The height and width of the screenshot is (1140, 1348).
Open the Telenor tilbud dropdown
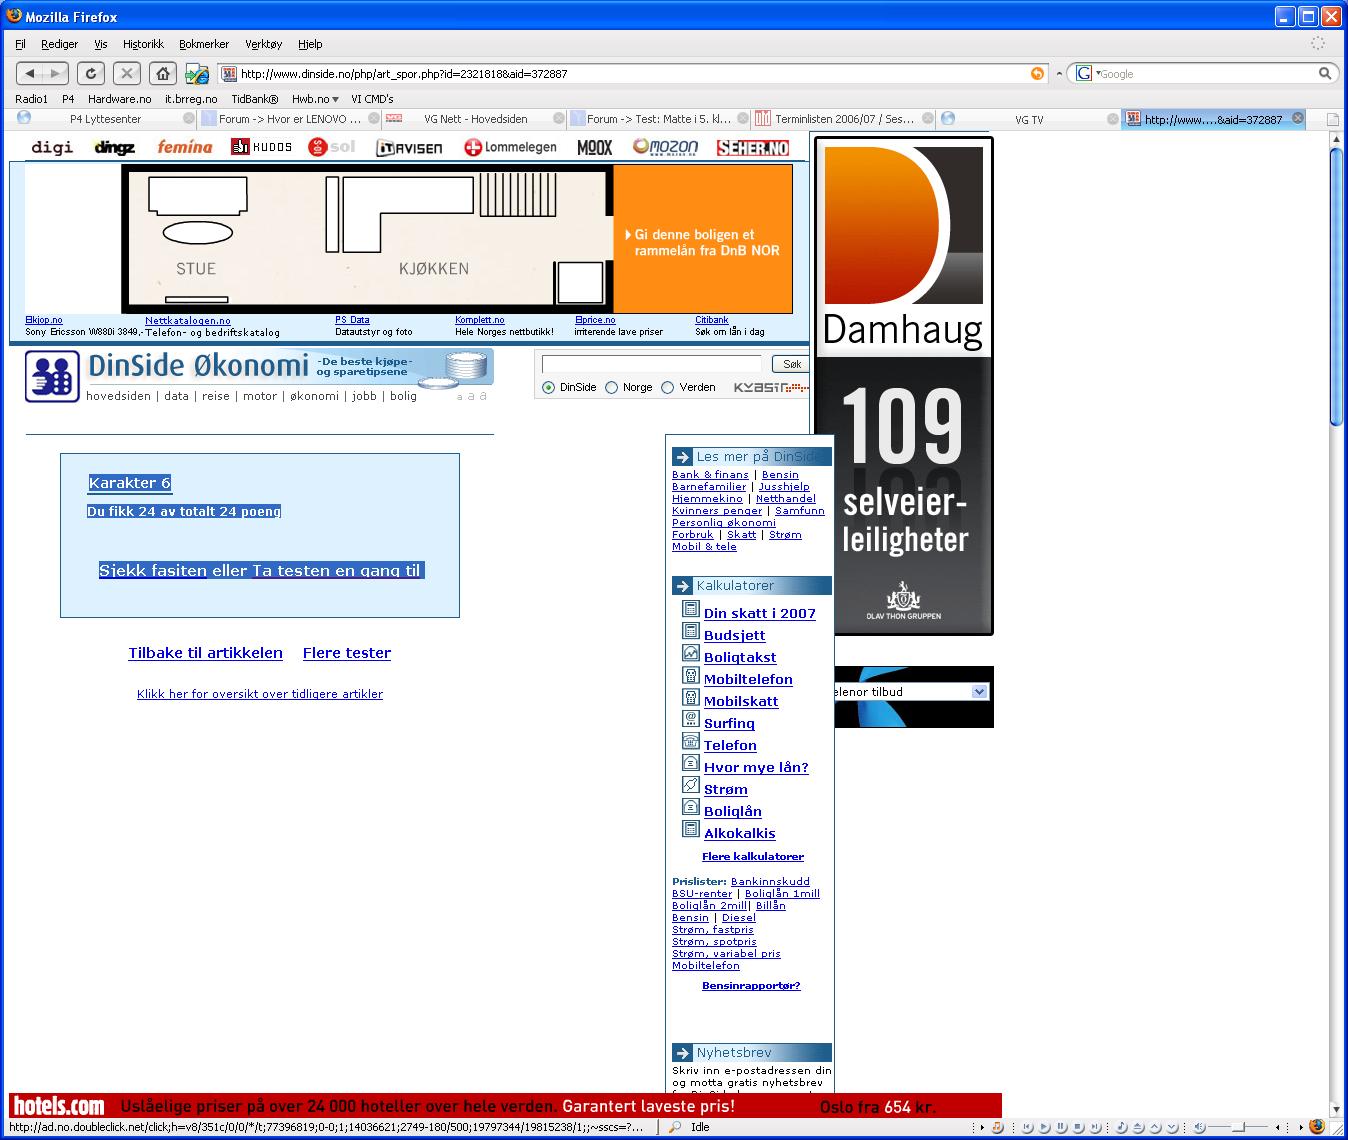click(x=979, y=692)
